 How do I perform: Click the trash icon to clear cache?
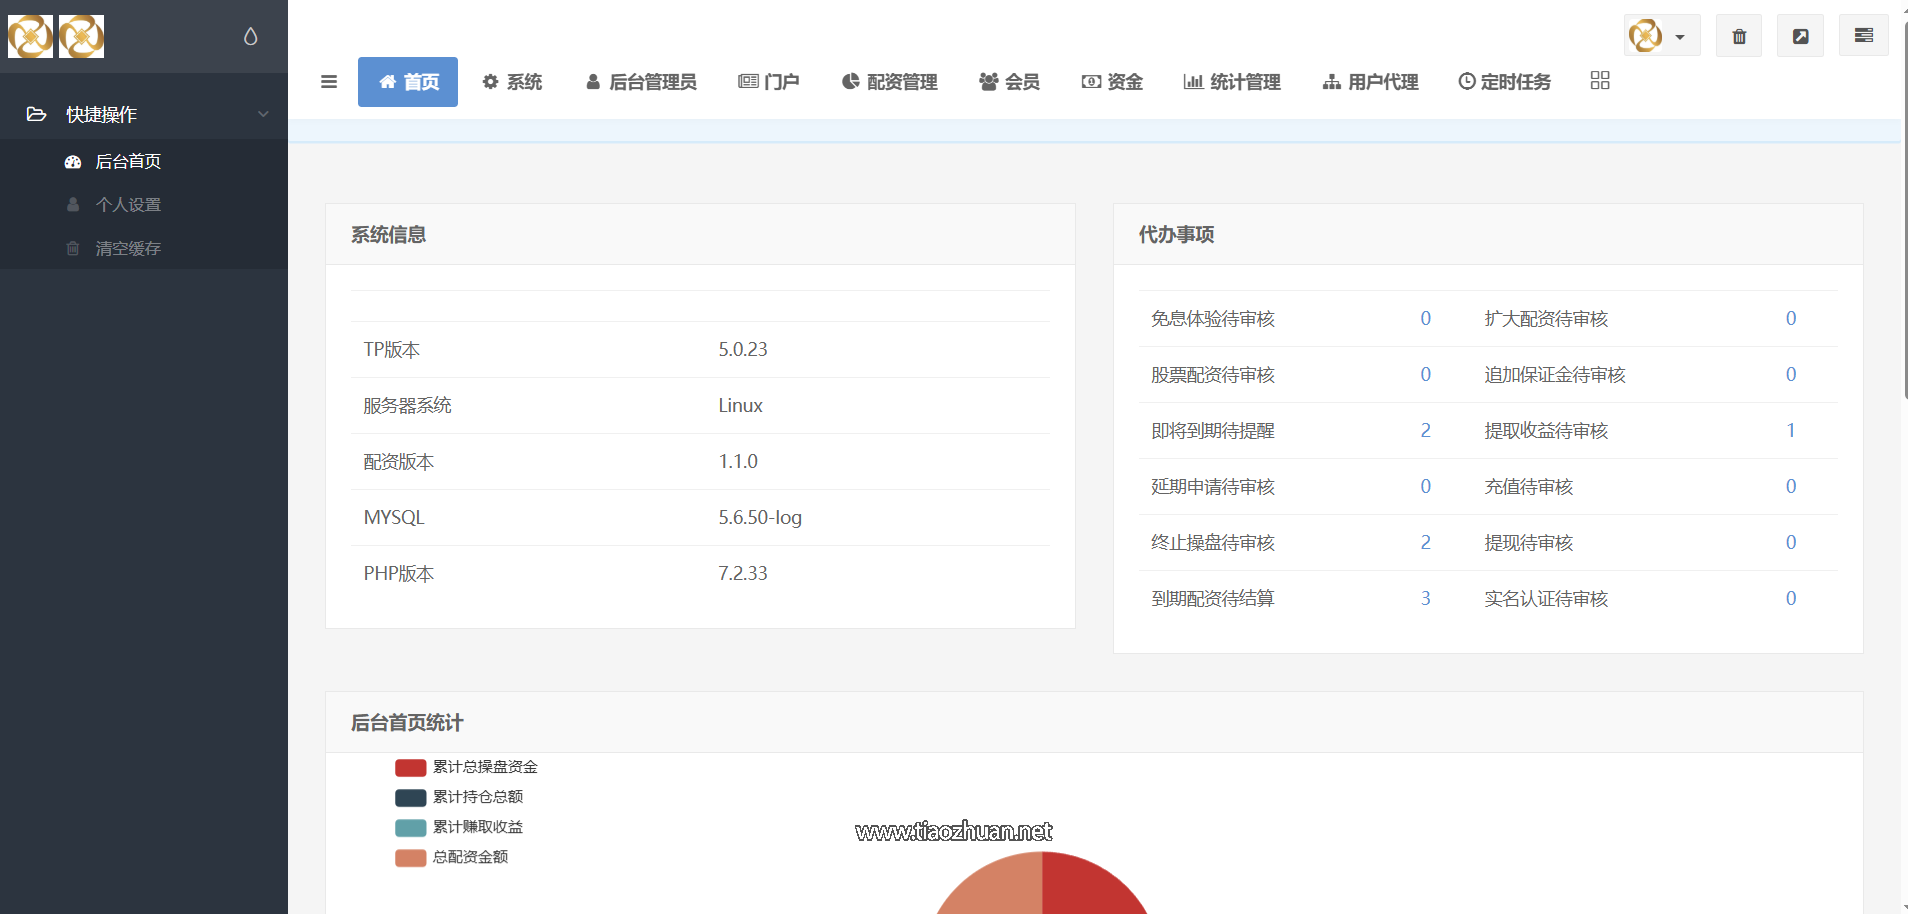1739,35
